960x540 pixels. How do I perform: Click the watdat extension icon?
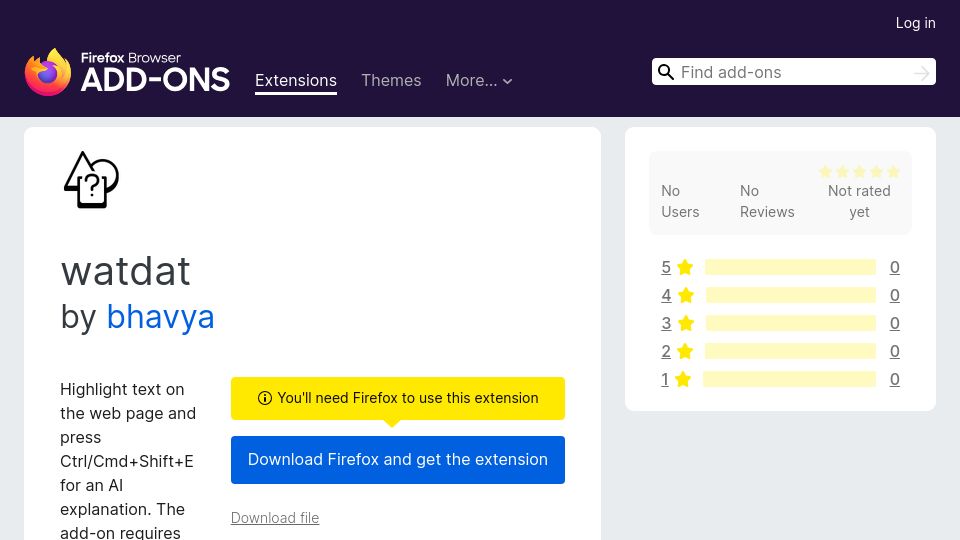click(x=91, y=180)
